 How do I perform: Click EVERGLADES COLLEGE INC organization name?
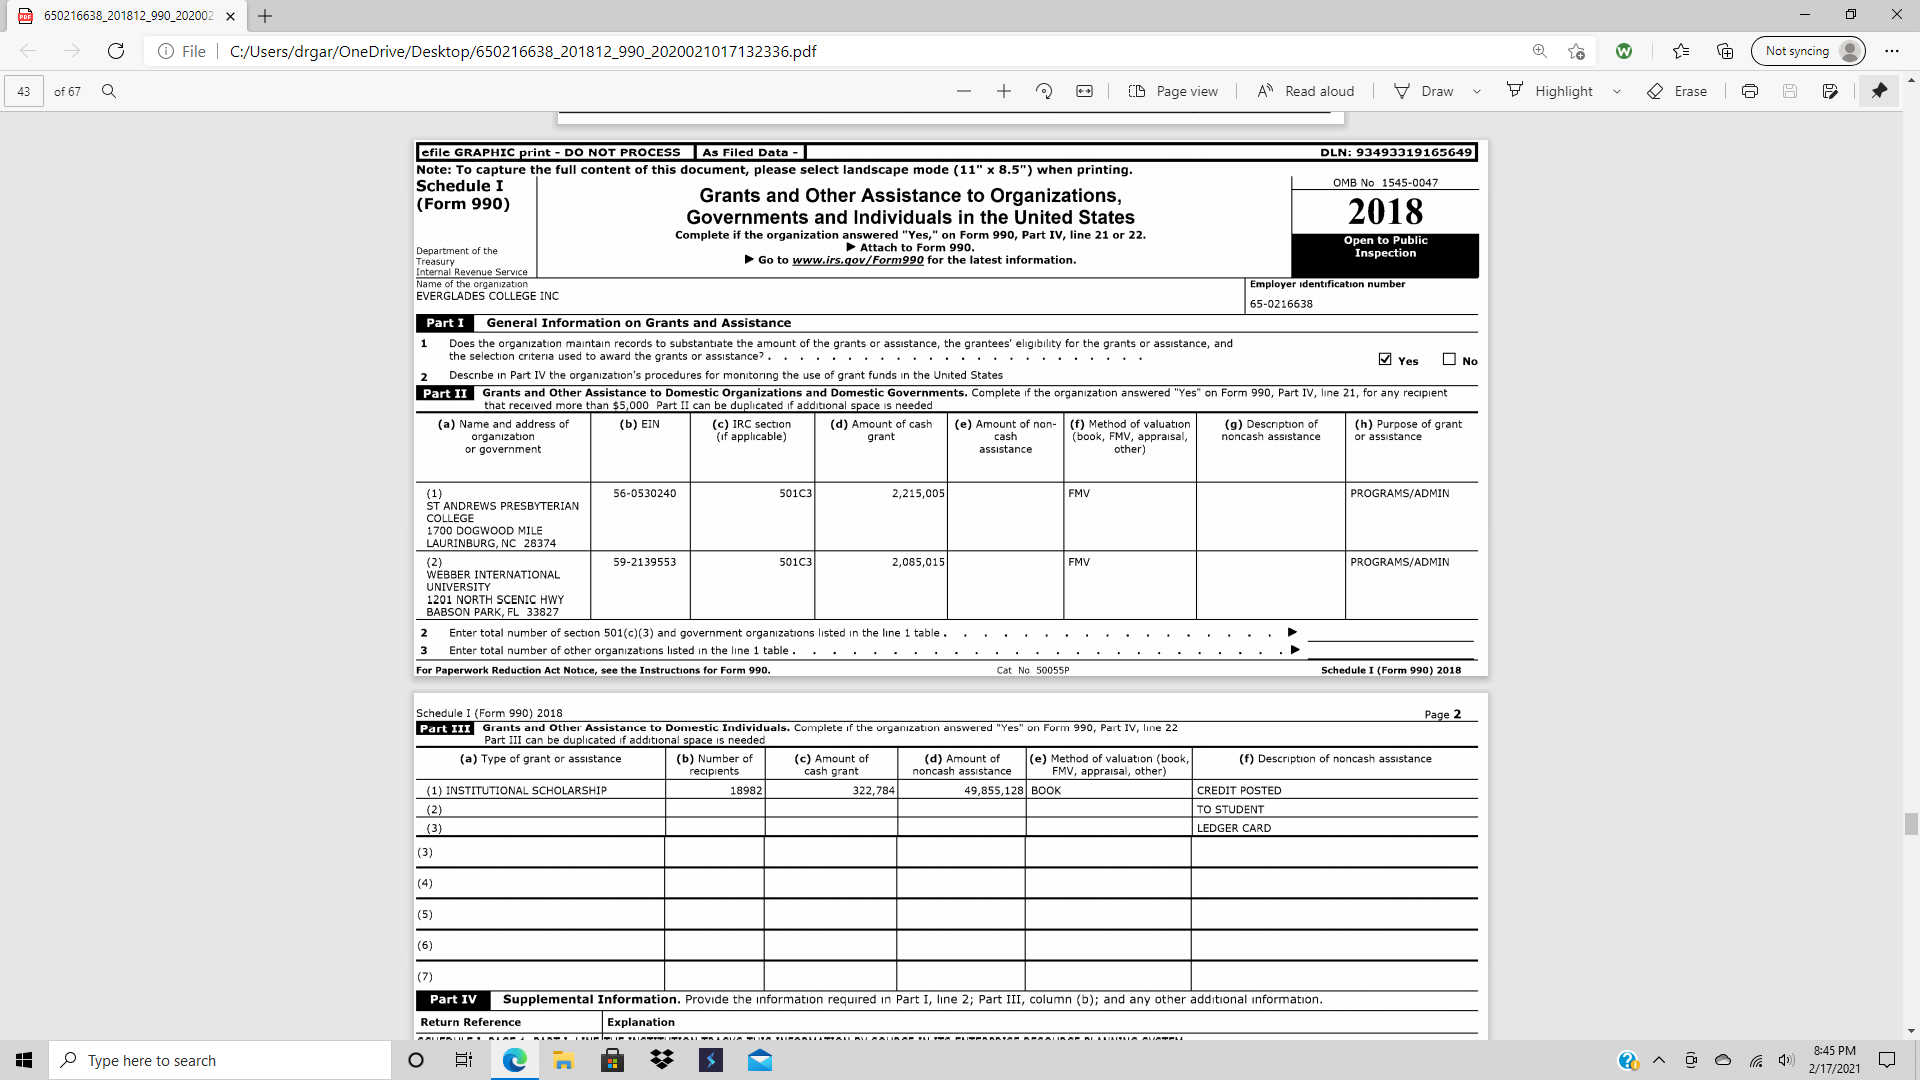(x=488, y=296)
